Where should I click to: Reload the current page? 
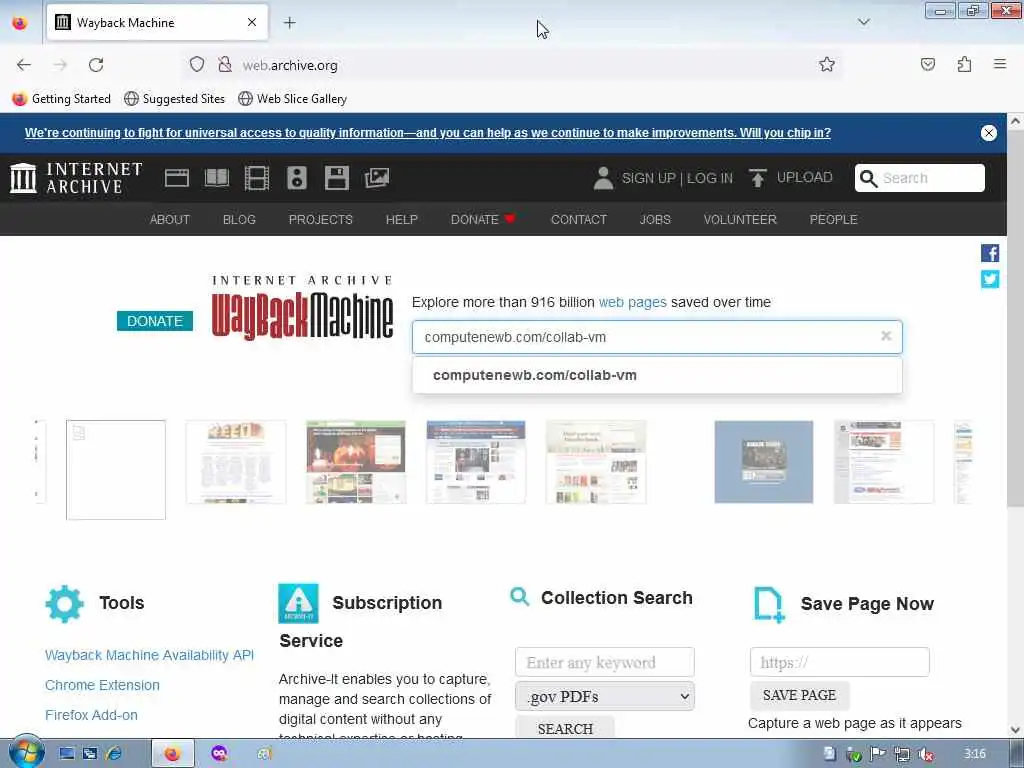pos(96,65)
